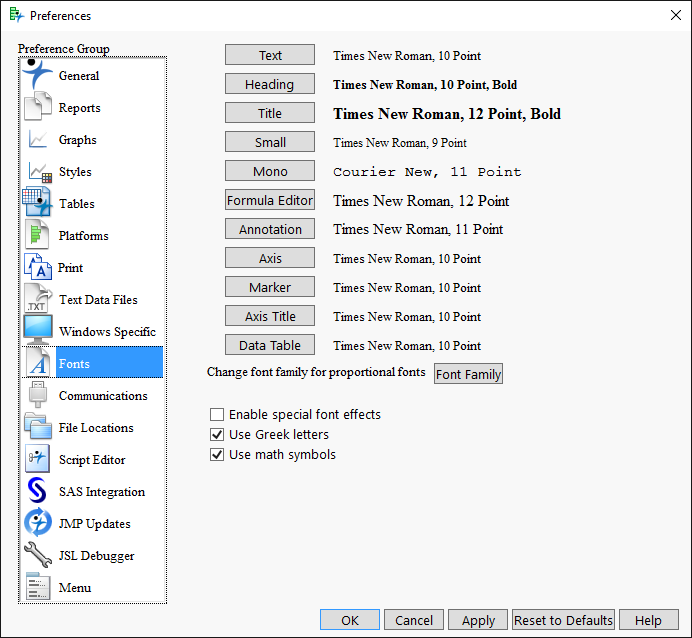Image resolution: width=692 pixels, height=638 pixels.
Task: Choose the Windows Specific monitor icon
Action: pyautogui.click(x=38, y=330)
